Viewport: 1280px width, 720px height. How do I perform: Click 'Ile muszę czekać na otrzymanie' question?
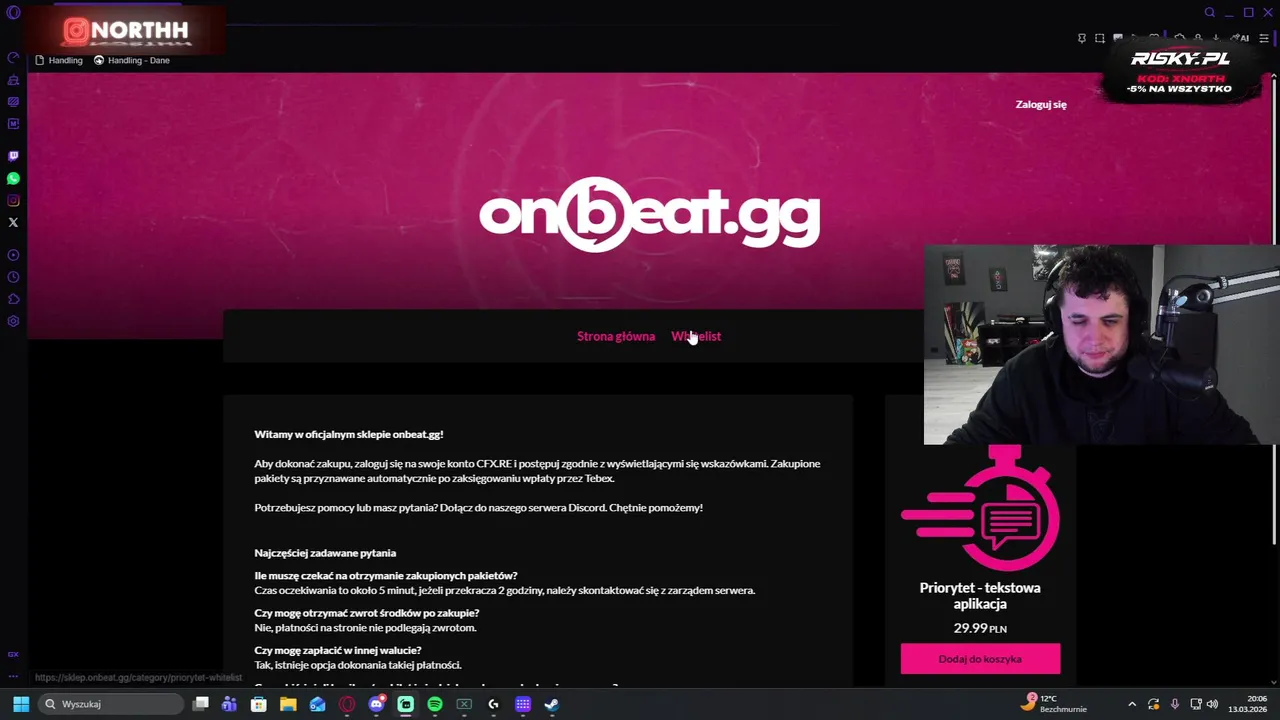coord(386,575)
